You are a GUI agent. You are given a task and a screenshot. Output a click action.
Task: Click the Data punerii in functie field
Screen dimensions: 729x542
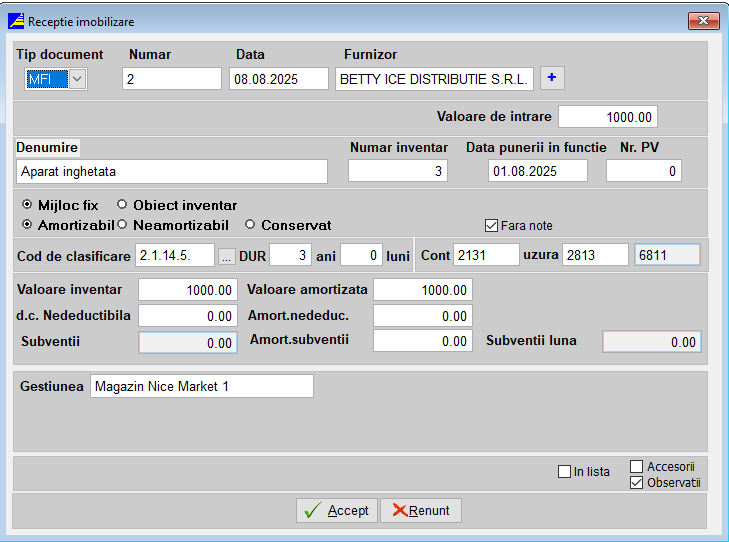(538, 171)
